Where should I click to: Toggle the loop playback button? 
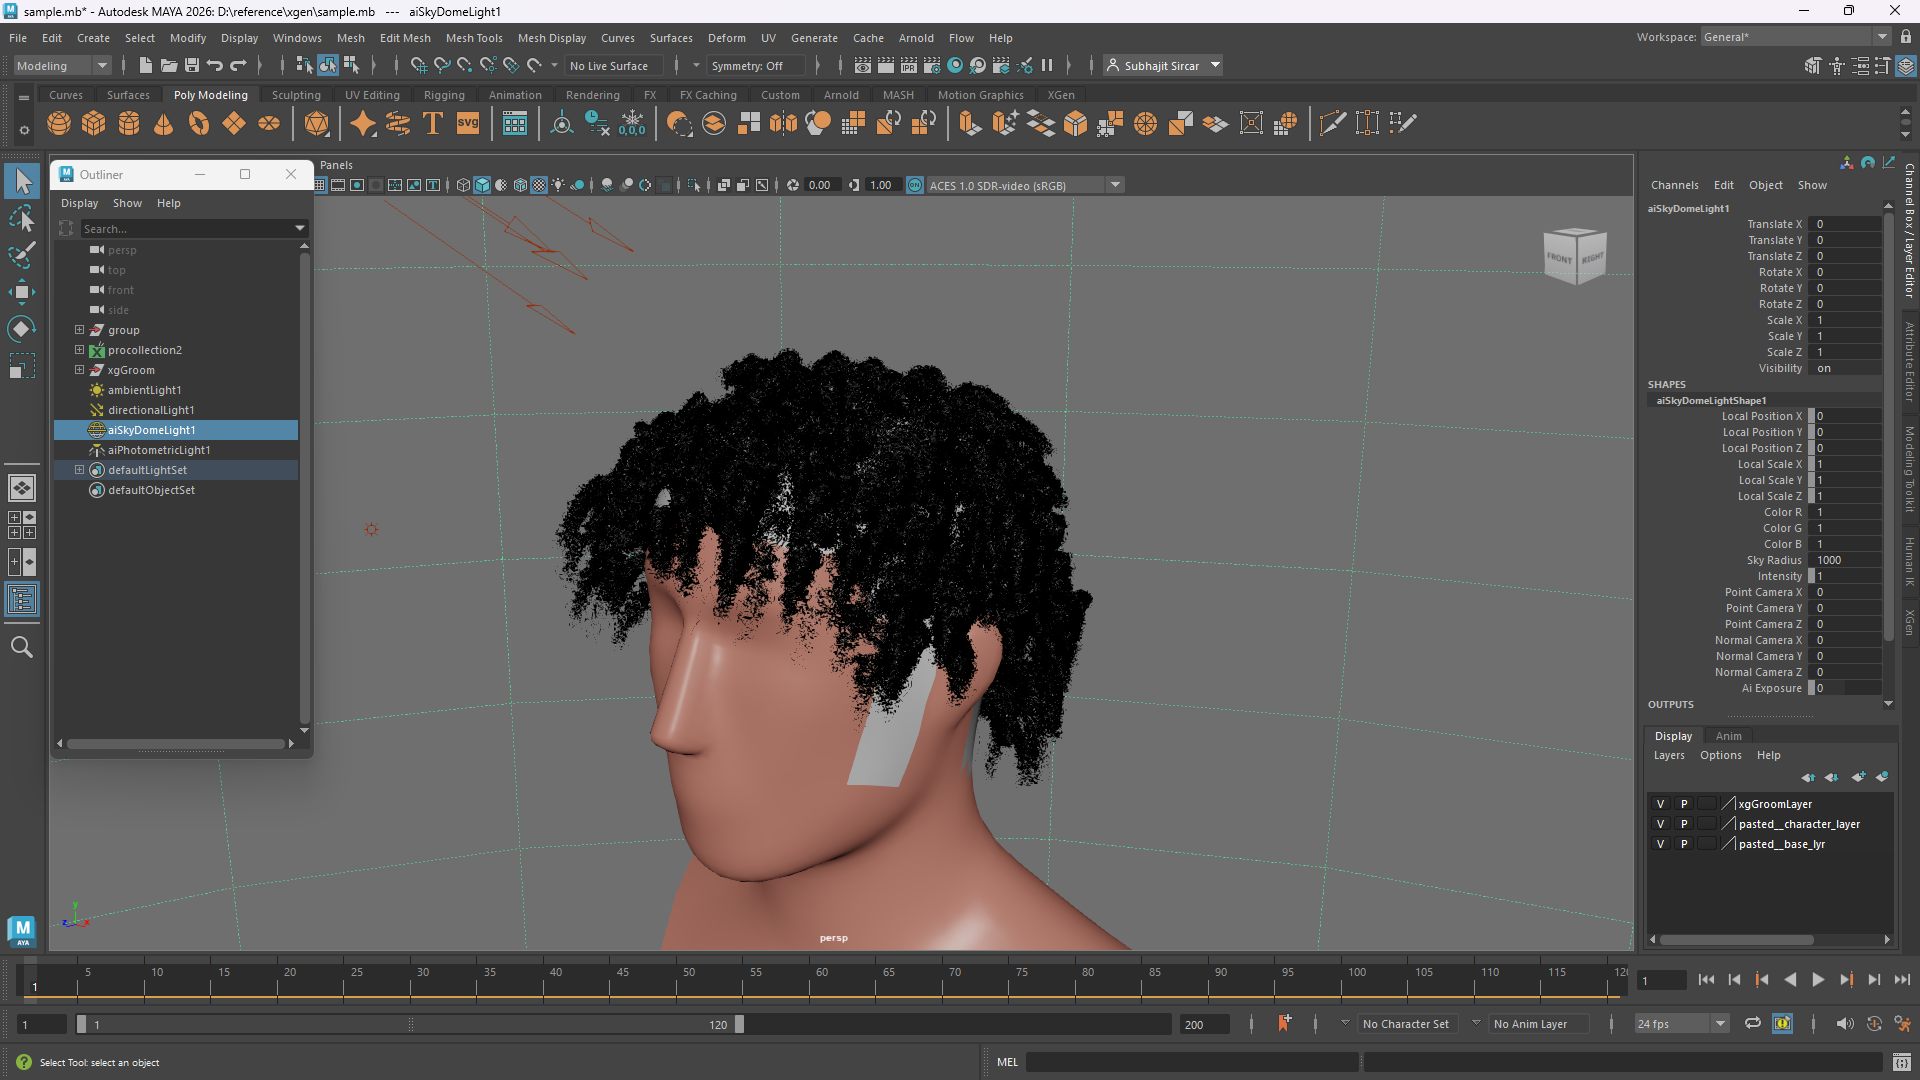point(1753,1023)
